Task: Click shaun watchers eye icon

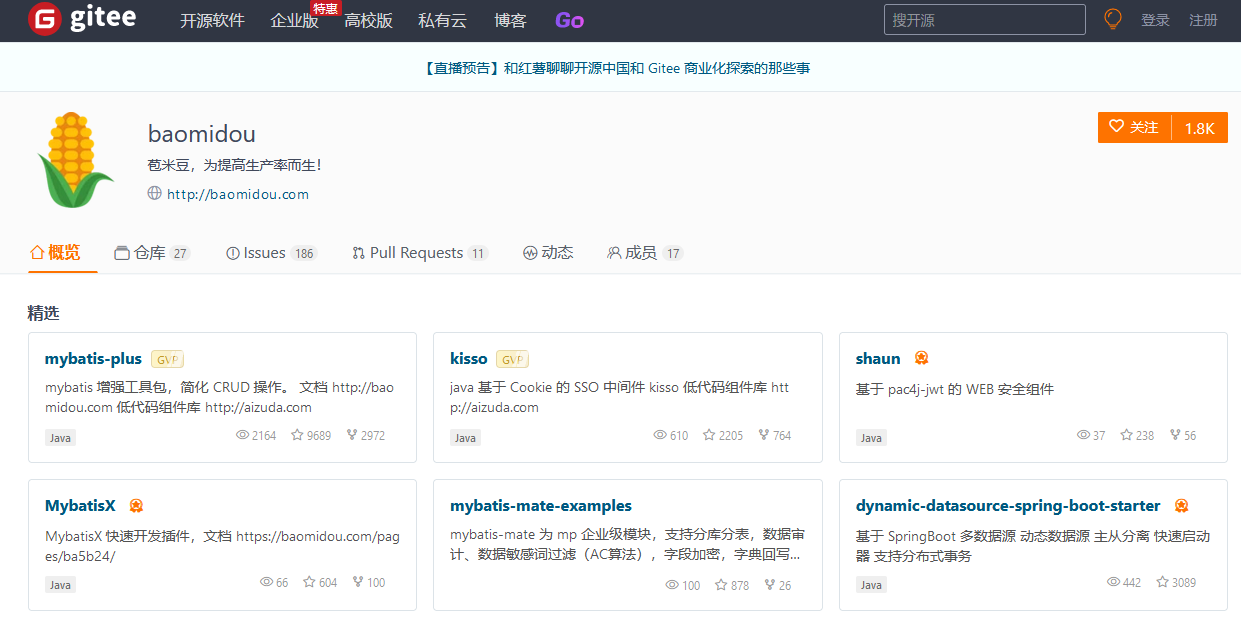Action: tap(1083, 435)
